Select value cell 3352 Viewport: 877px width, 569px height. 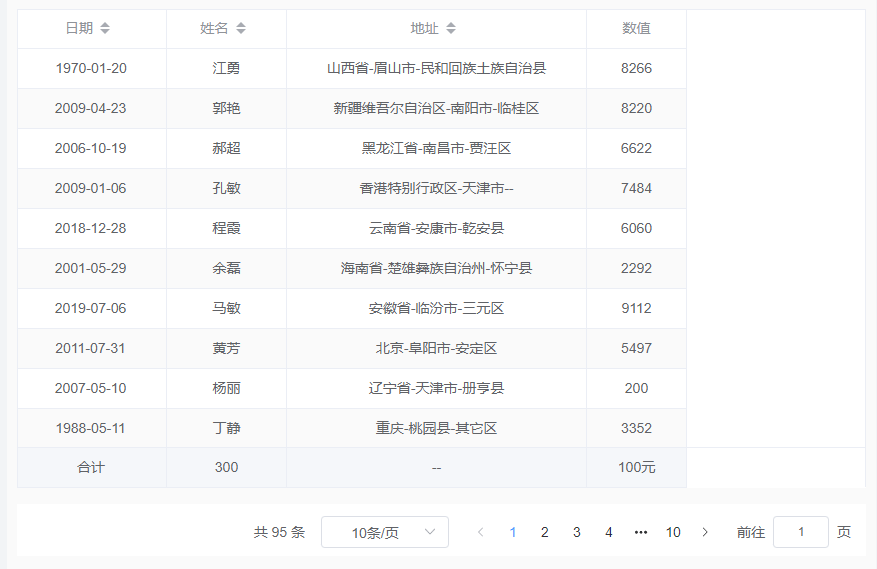click(x=636, y=428)
